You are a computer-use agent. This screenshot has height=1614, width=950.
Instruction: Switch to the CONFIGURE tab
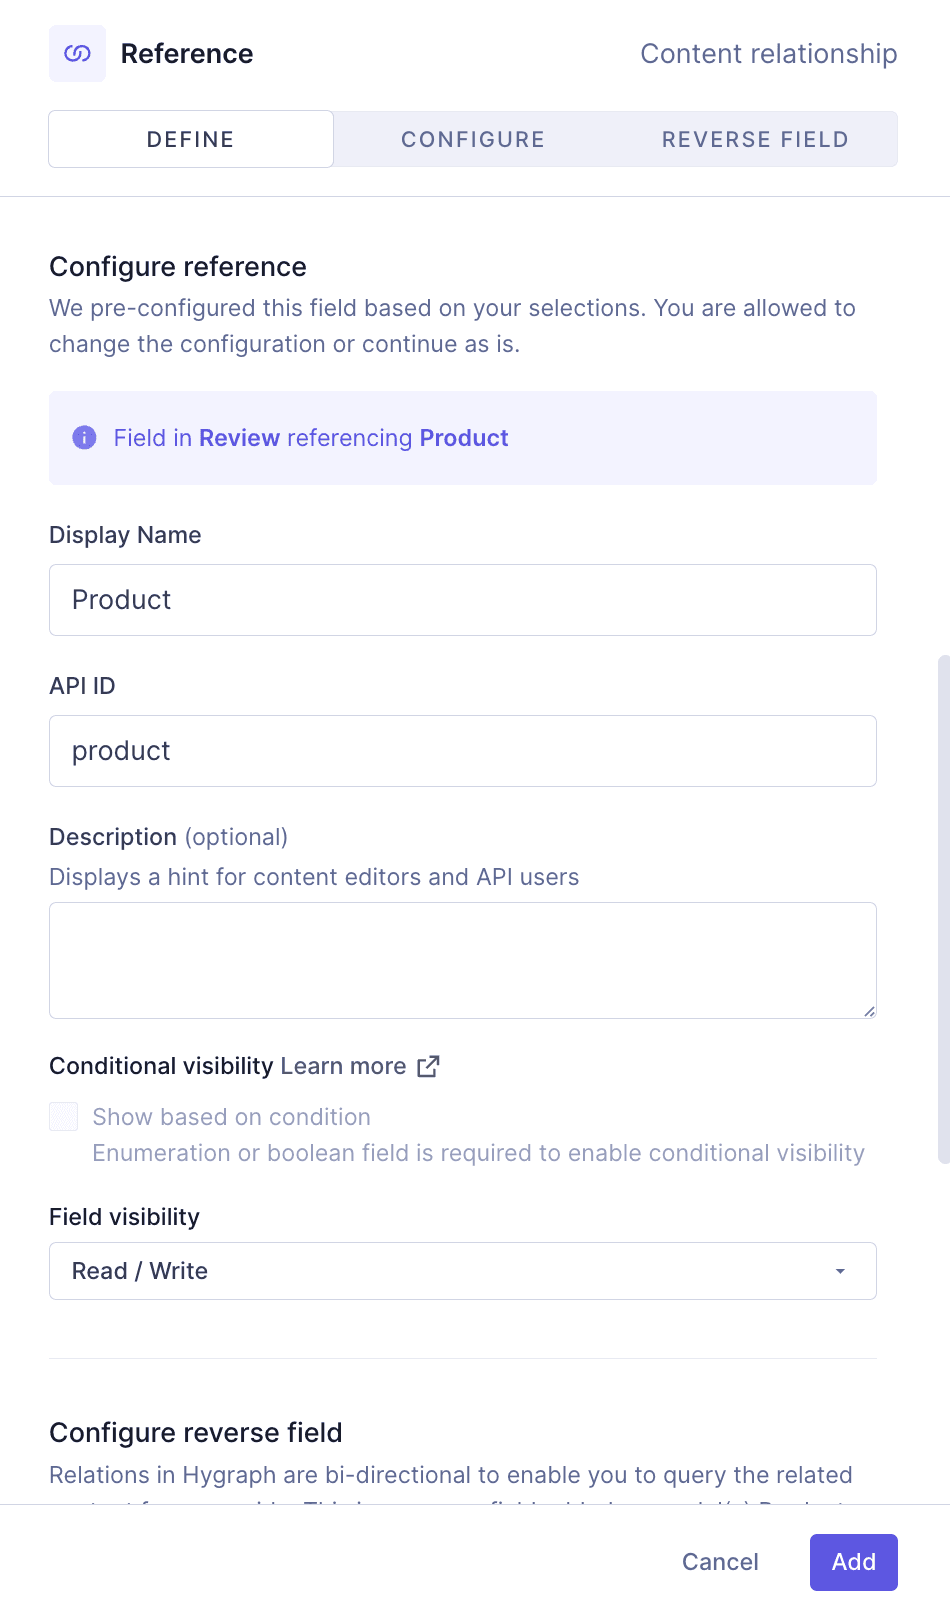[x=473, y=139]
